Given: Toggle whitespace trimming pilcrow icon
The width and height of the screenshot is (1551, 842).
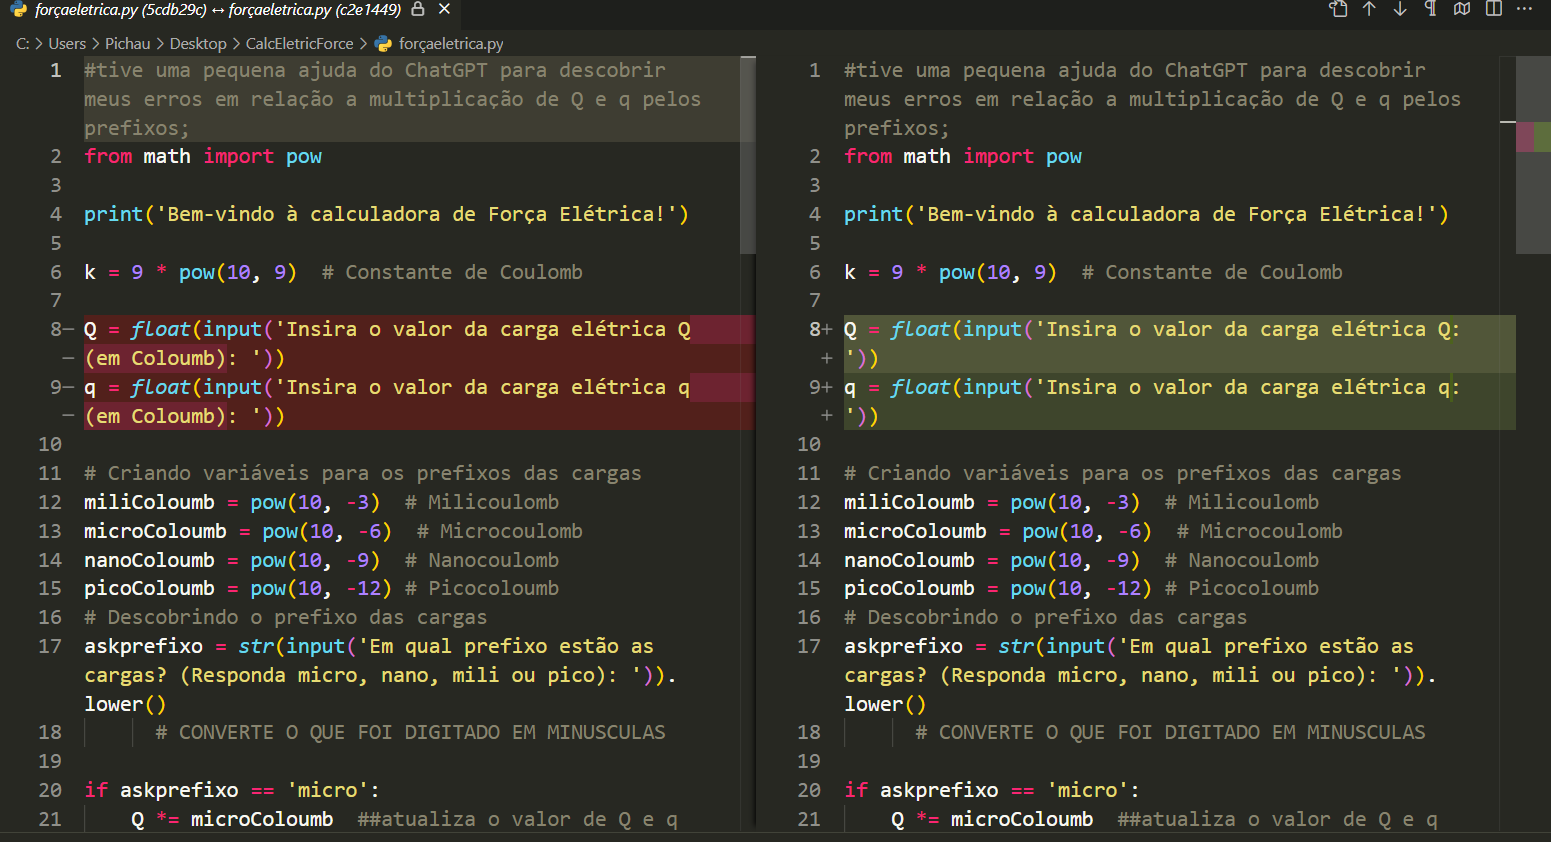Looking at the screenshot, I should pyautogui.click(x=1431, y=9).
